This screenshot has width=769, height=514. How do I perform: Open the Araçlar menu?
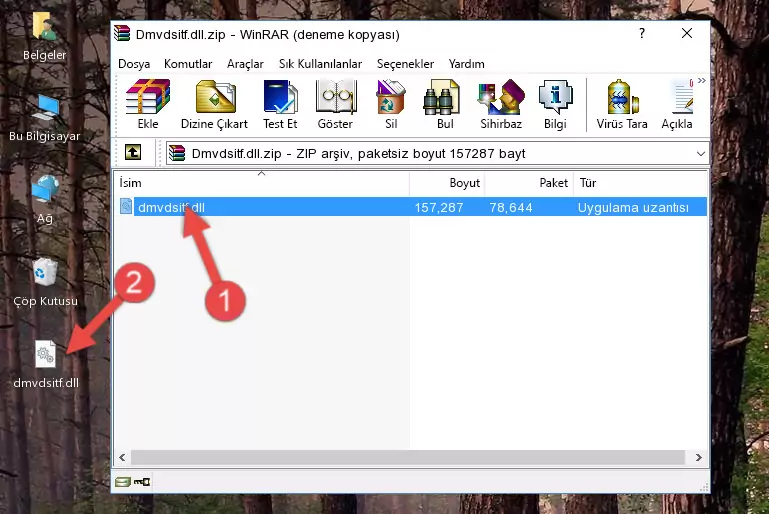[x=245, y=64]
